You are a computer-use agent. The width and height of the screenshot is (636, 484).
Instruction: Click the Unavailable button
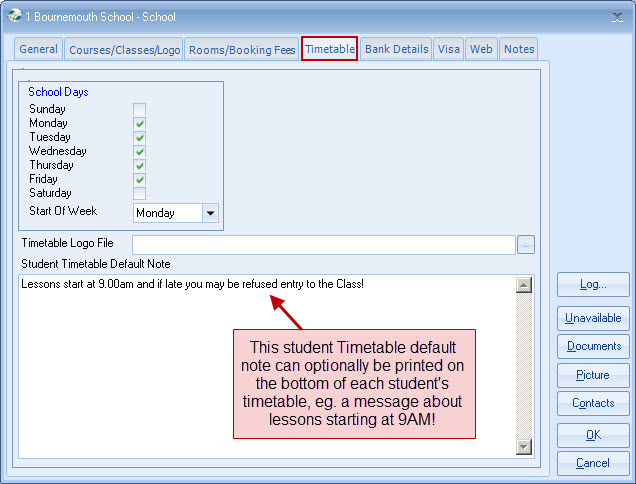pos(593,318)
